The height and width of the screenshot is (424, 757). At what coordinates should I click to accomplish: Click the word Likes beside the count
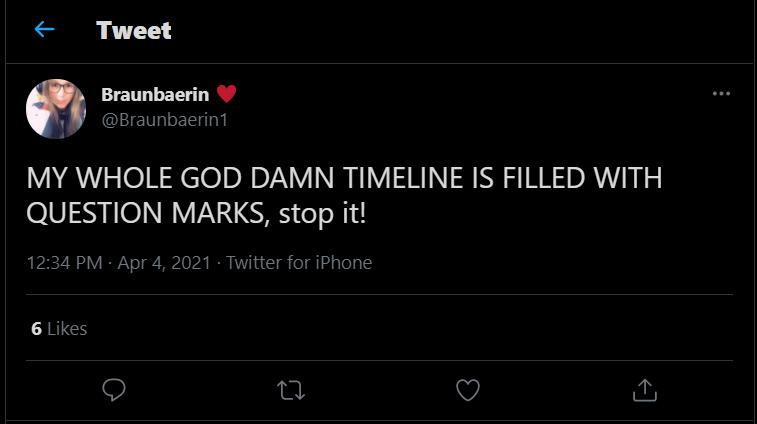coord(67,328)
